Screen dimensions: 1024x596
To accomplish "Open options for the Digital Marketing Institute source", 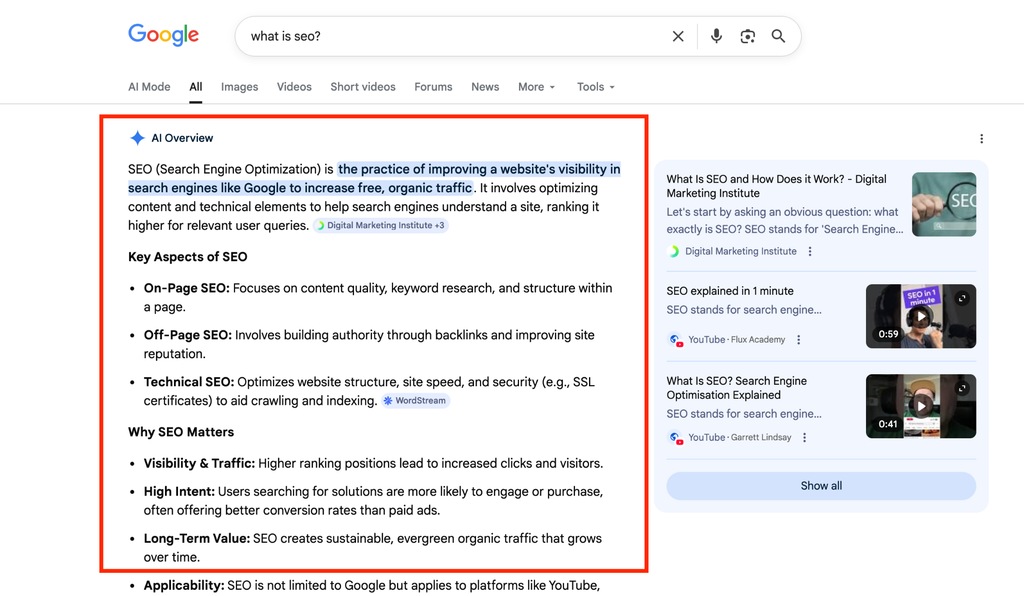I will [810, 251].
